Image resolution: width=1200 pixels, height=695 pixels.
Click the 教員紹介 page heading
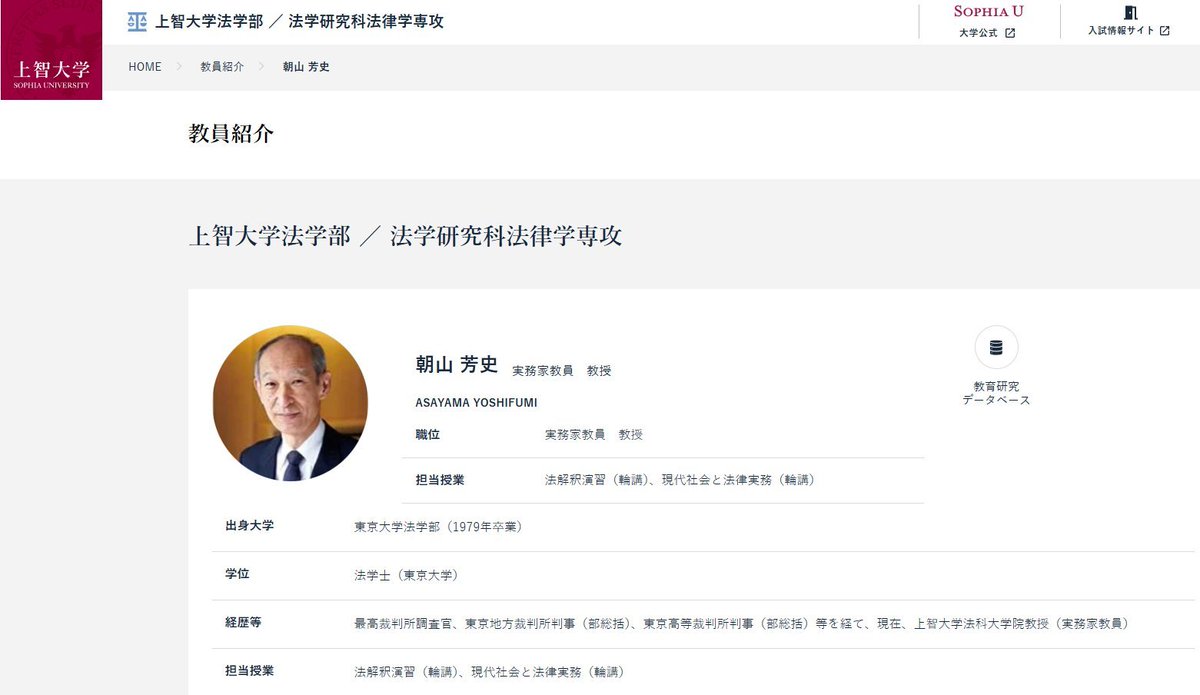[231, 134]
